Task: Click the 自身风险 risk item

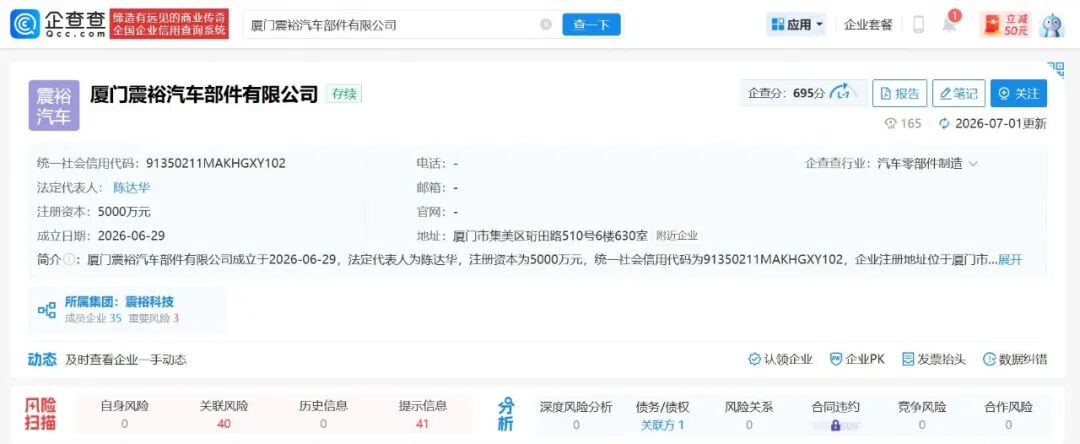Action: [x=125, y=414]
